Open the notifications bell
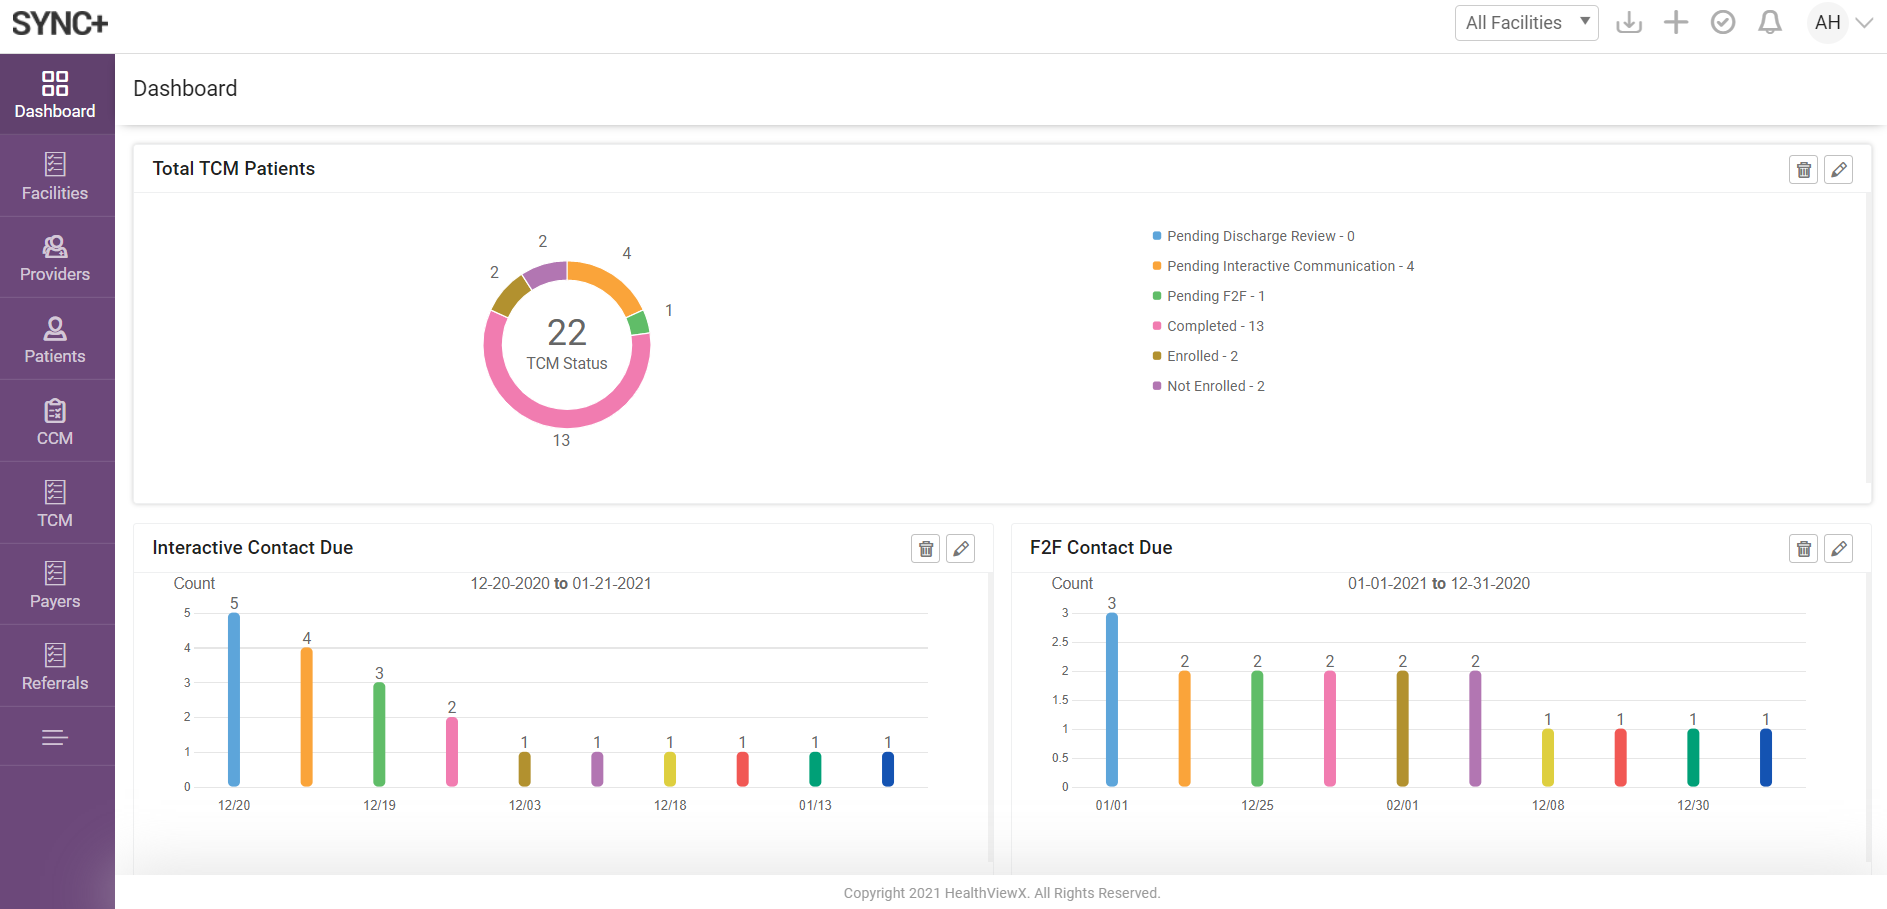 pos(1770,22)
